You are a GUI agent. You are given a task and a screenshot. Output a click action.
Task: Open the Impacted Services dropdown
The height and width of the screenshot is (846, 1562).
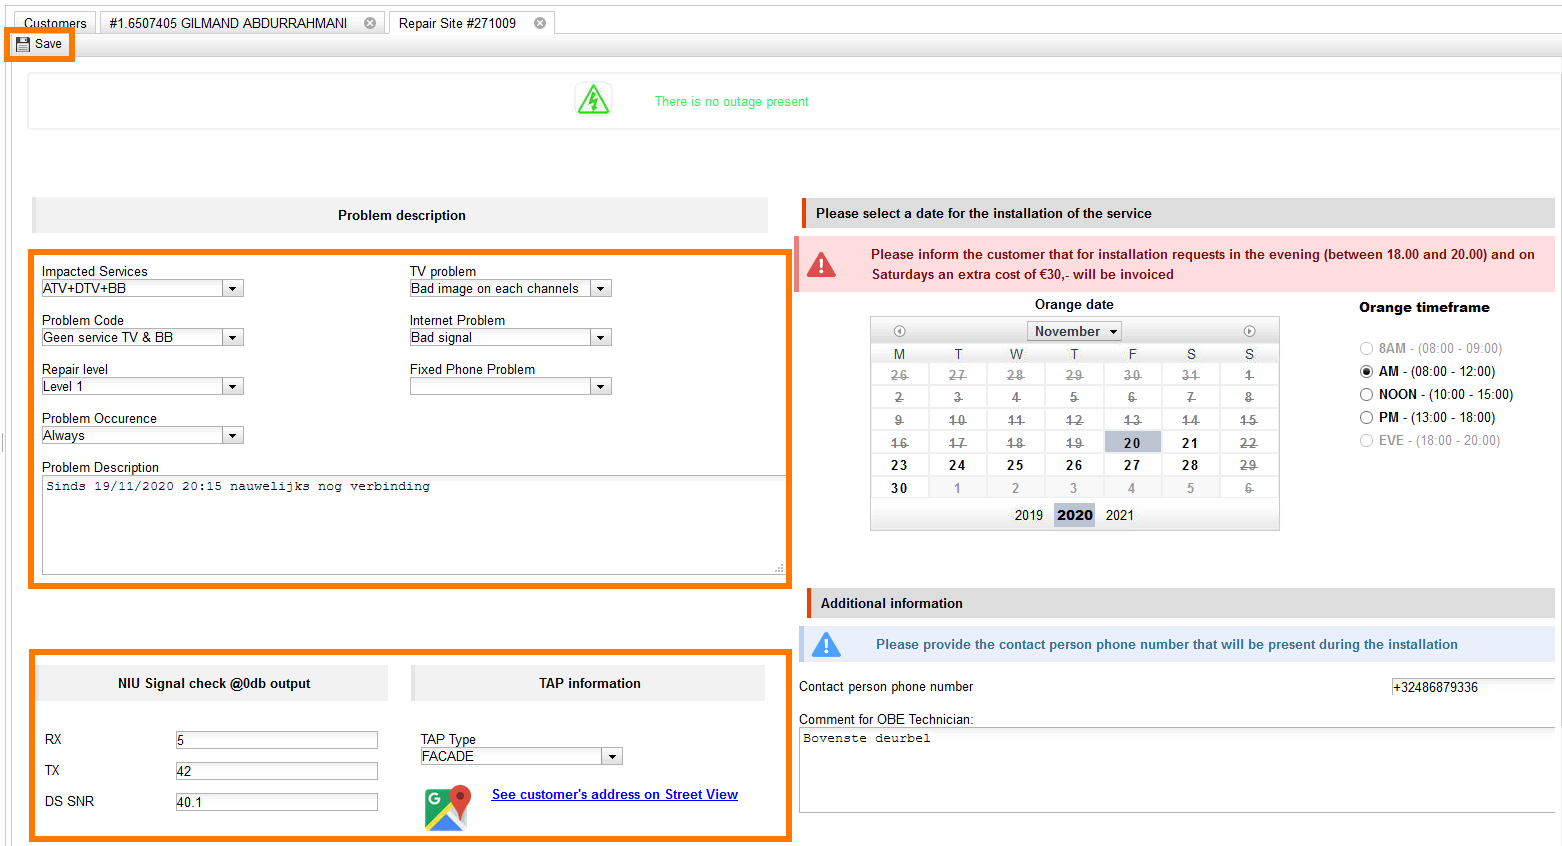tap(232, 289)
